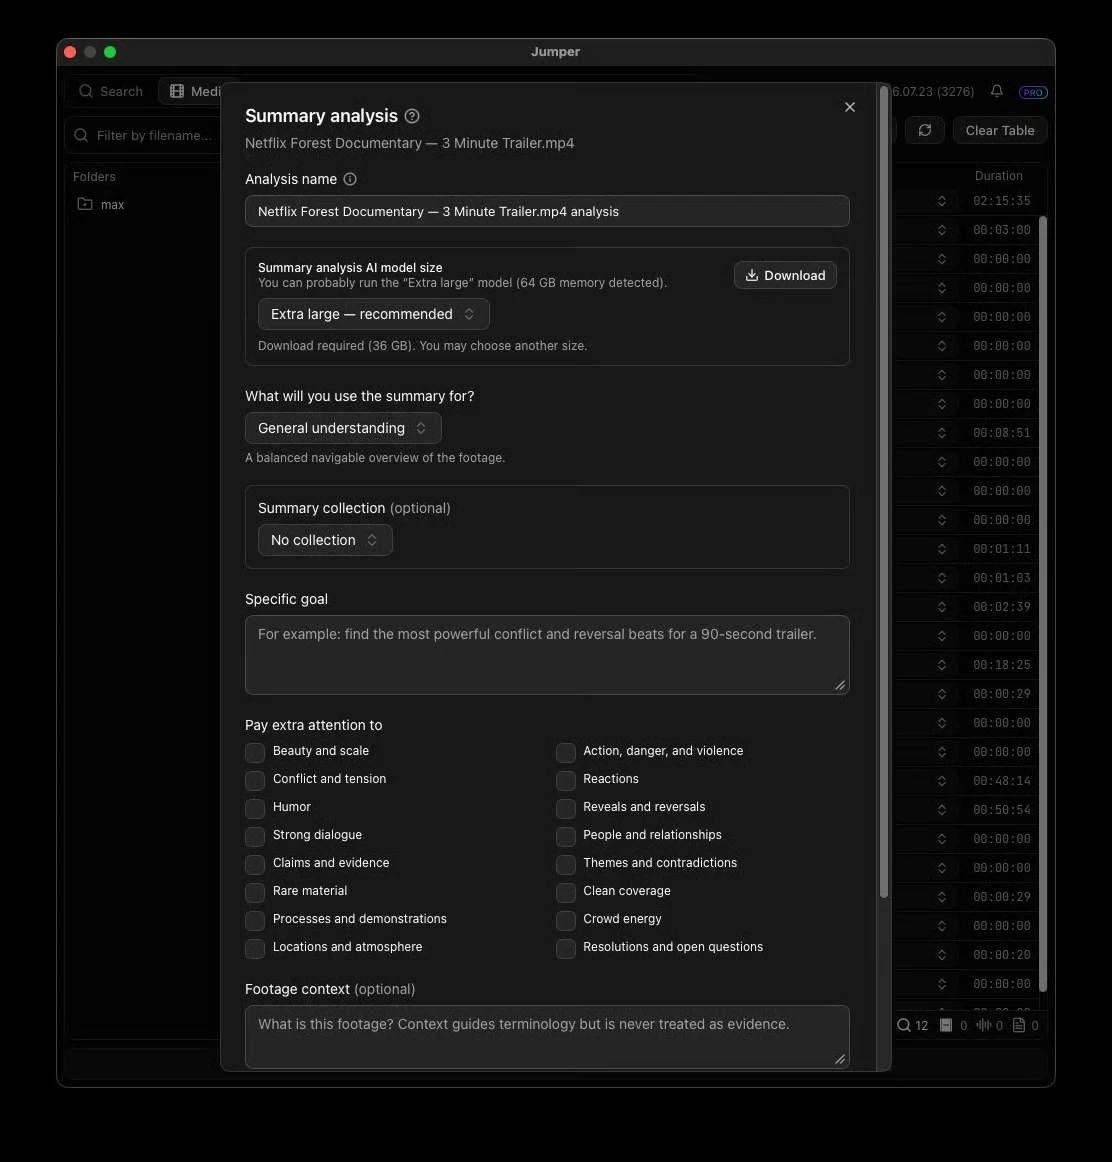Click the Specific goal text area
The image size is (1112, 1162).
tap(547, 655)
